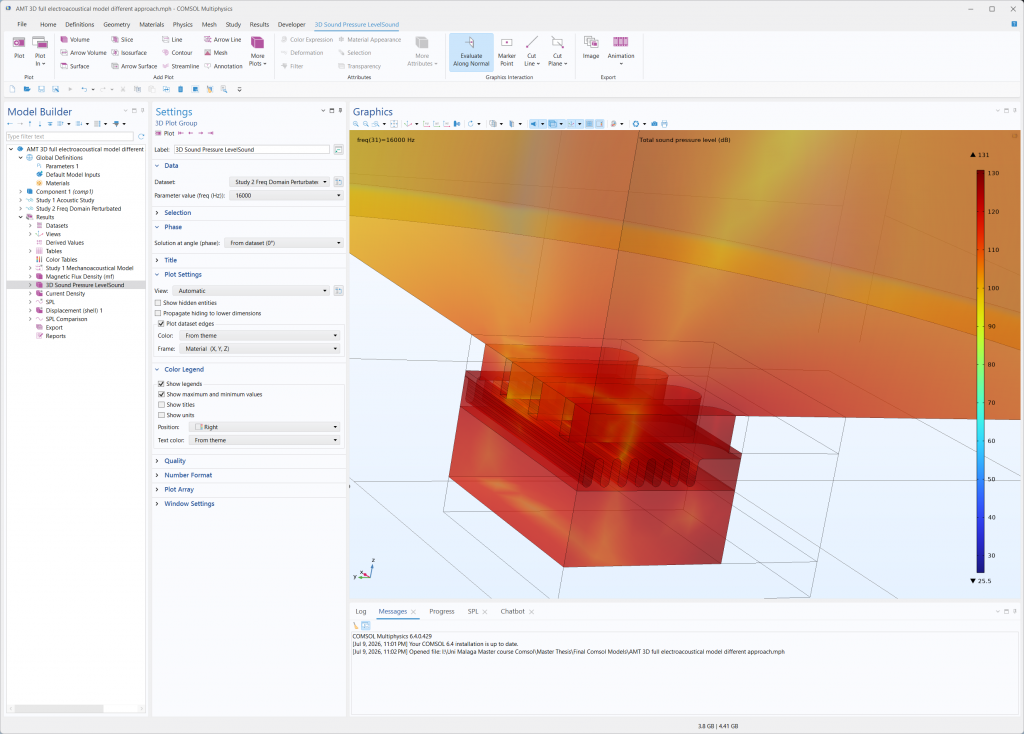Toggle Show legends checkbox

coord(161,384)
